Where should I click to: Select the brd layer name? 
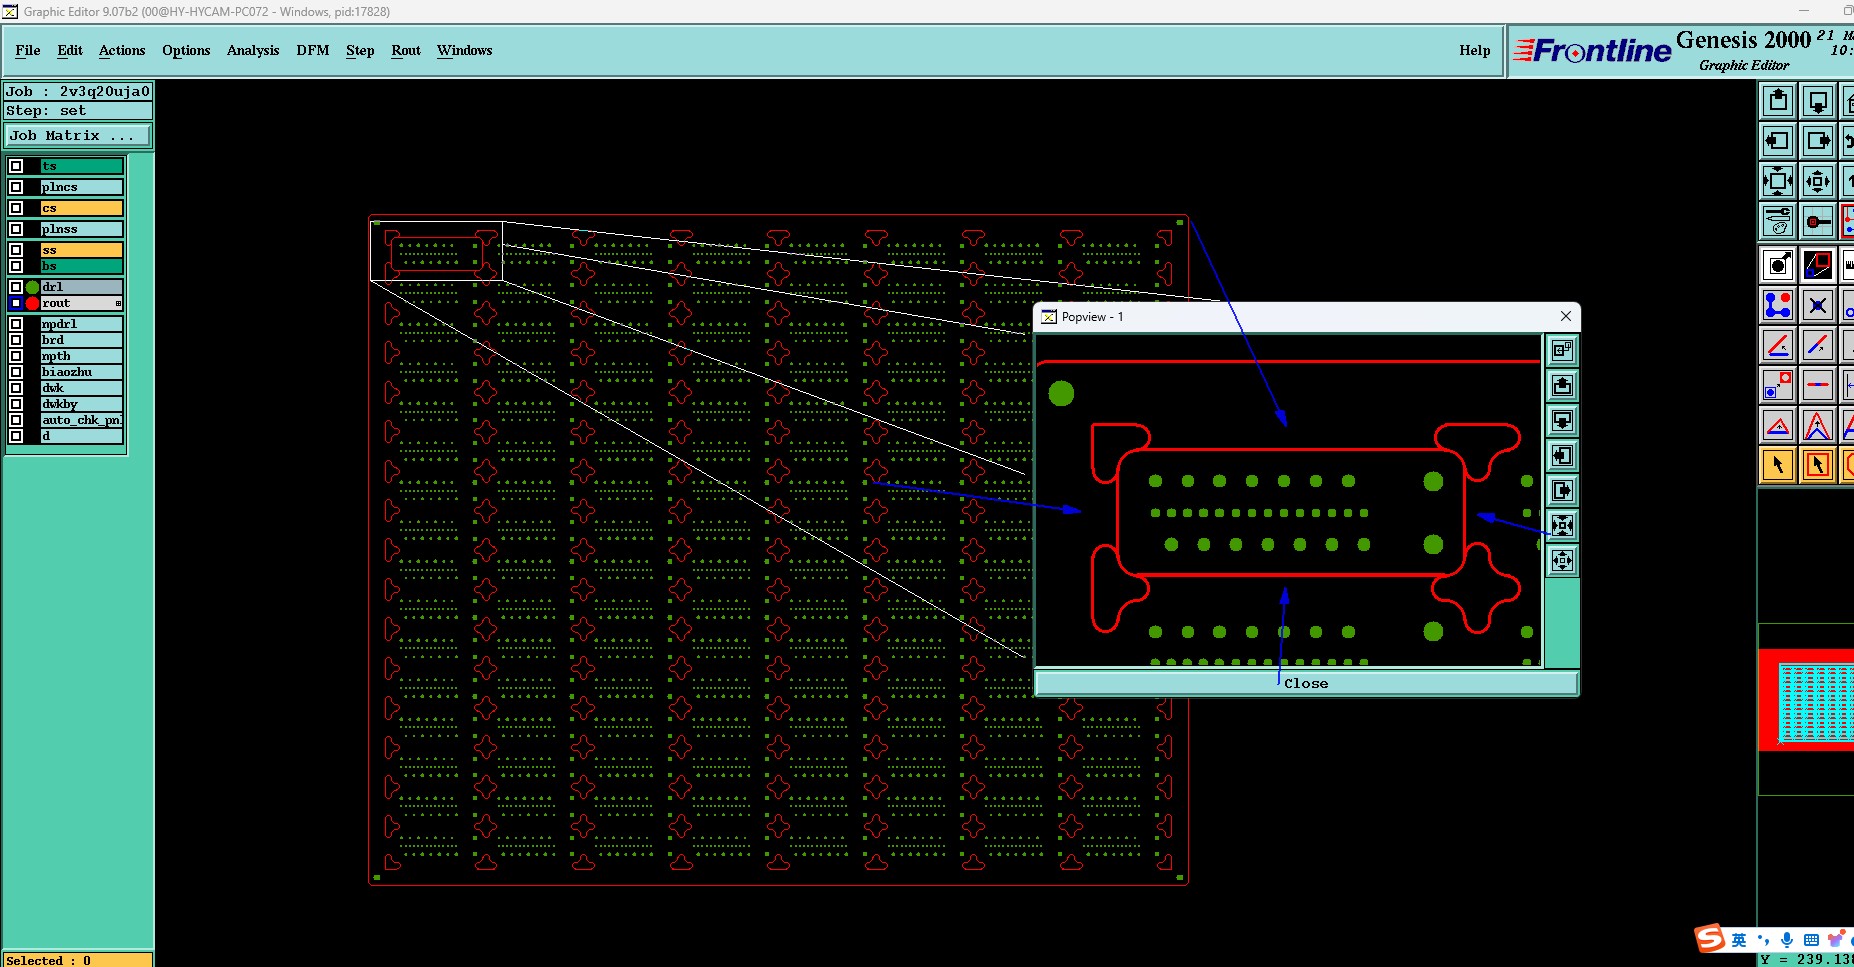click(82, 340)
